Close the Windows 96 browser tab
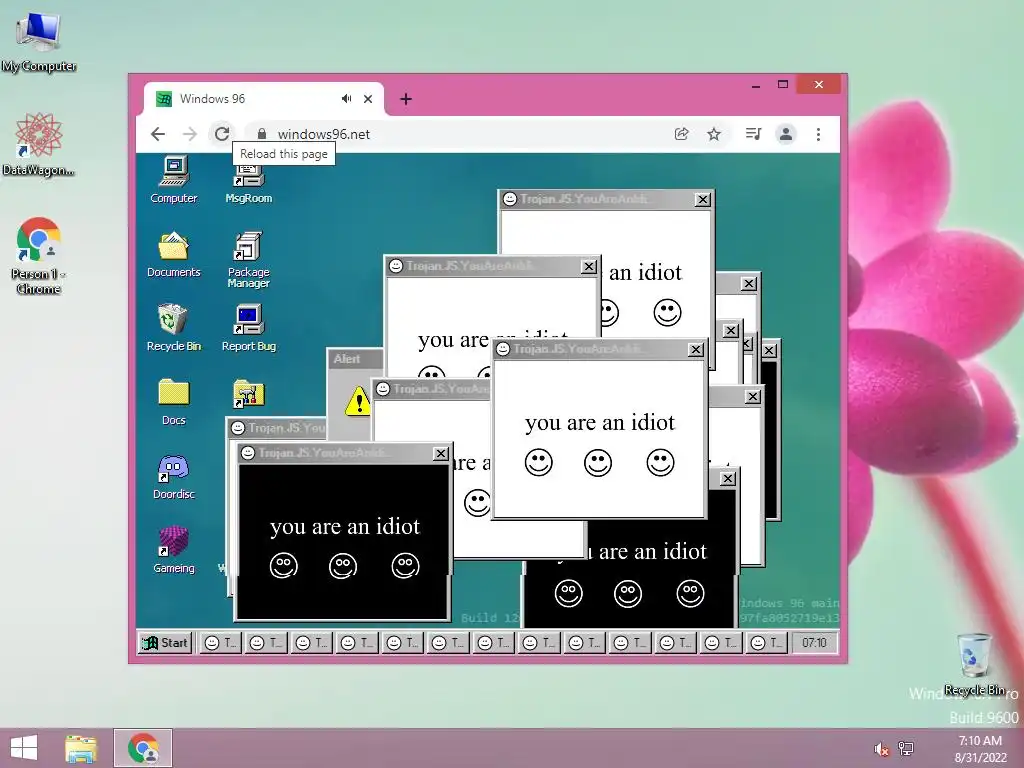Image resolution: width=1024 pixels, height=768 pixels. point(368,99)
